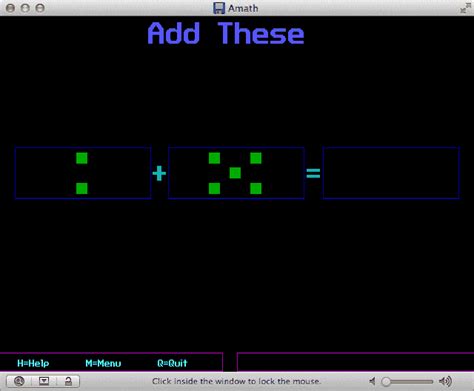
Task: Open the dropdown arrow button in bottom toolbar
Action: 44,381
